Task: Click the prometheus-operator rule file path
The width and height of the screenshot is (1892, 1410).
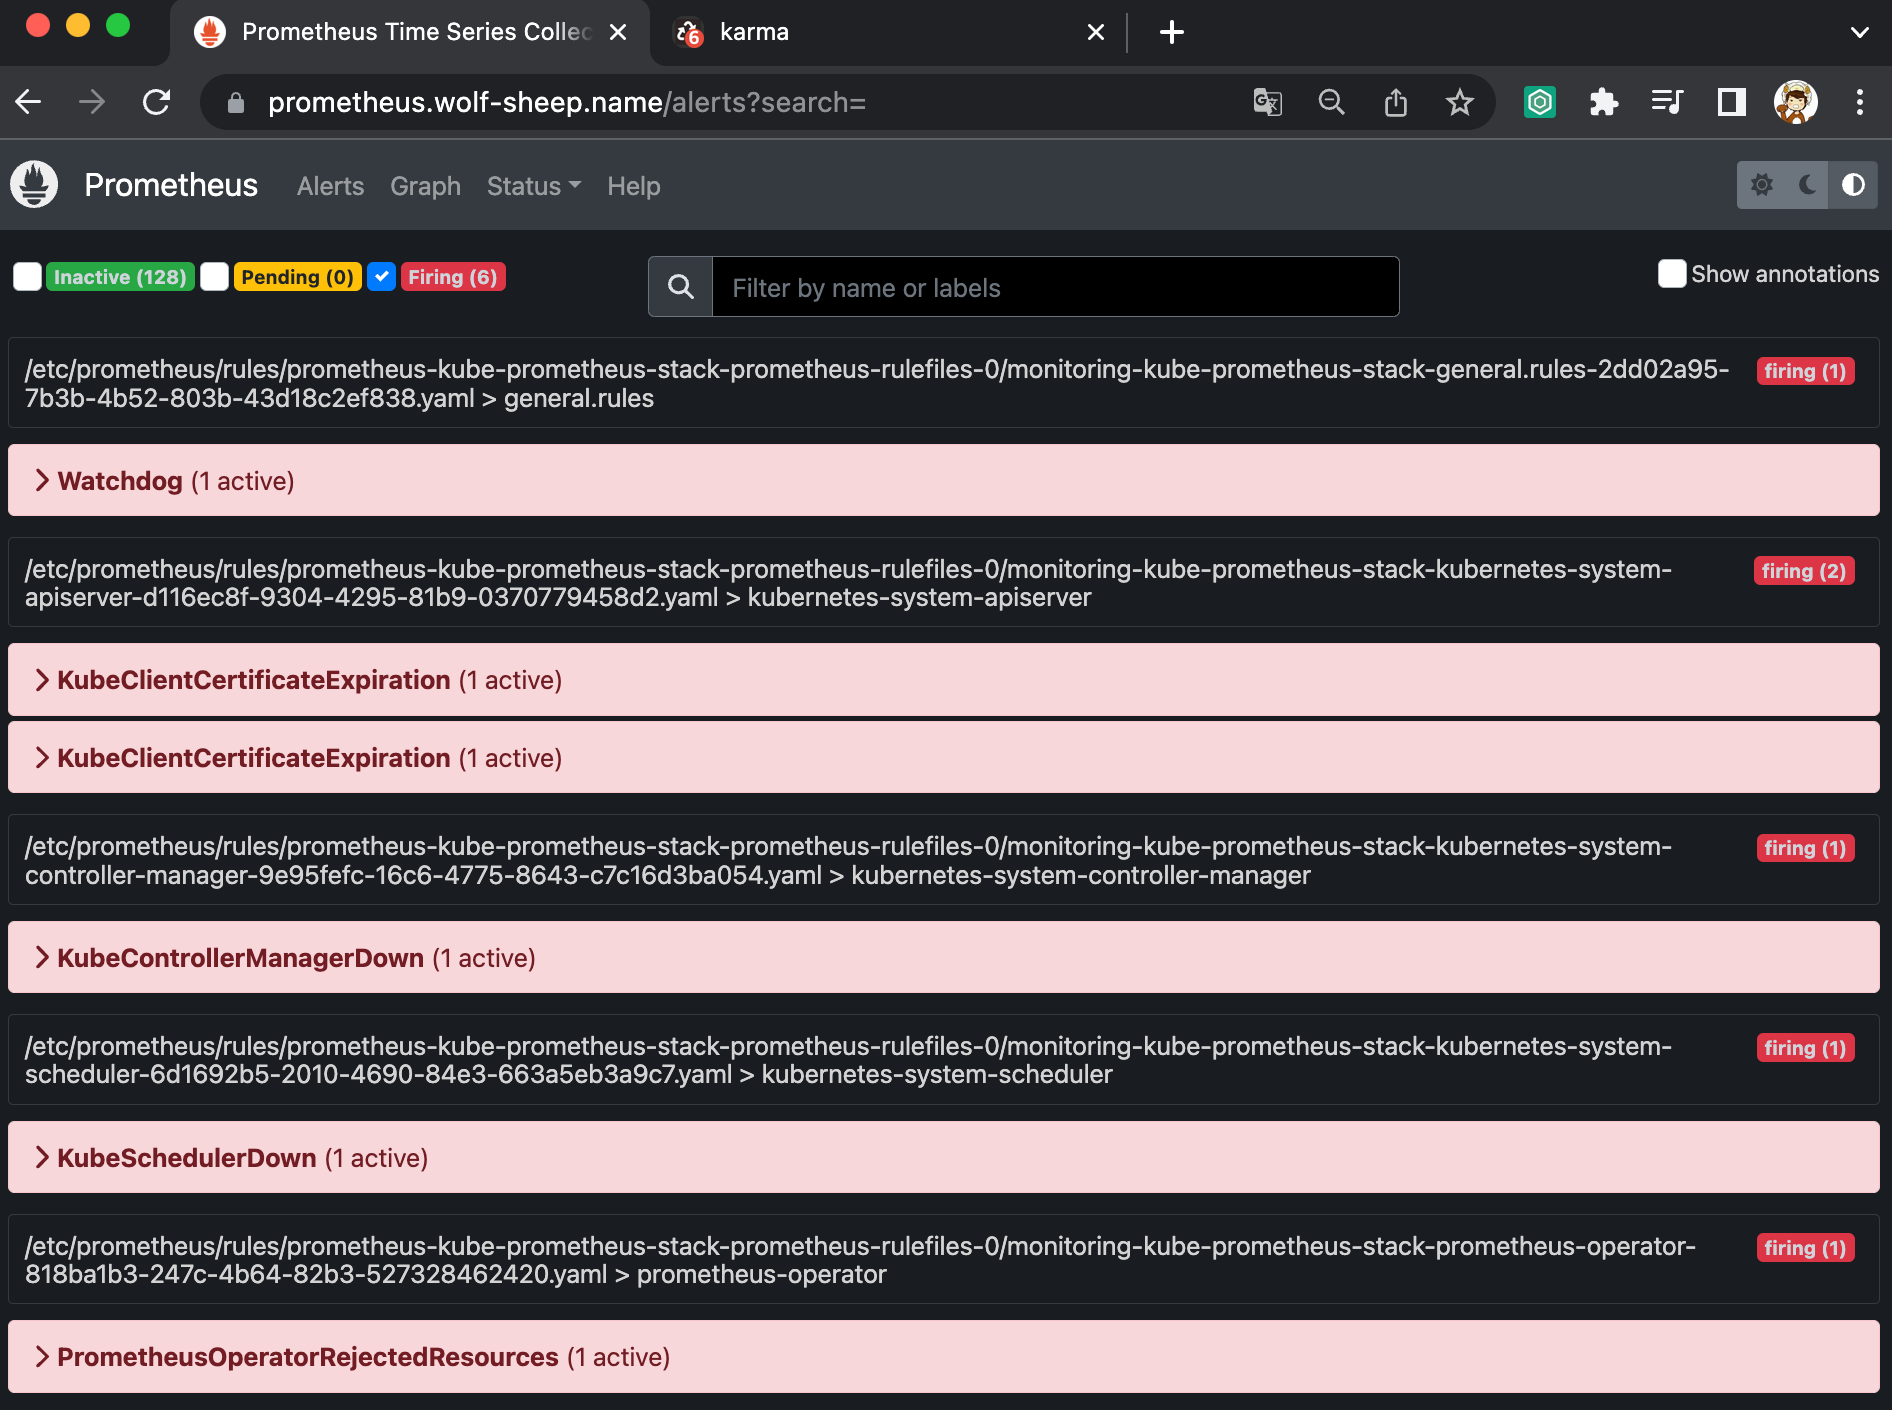Action: point(860,1260)
